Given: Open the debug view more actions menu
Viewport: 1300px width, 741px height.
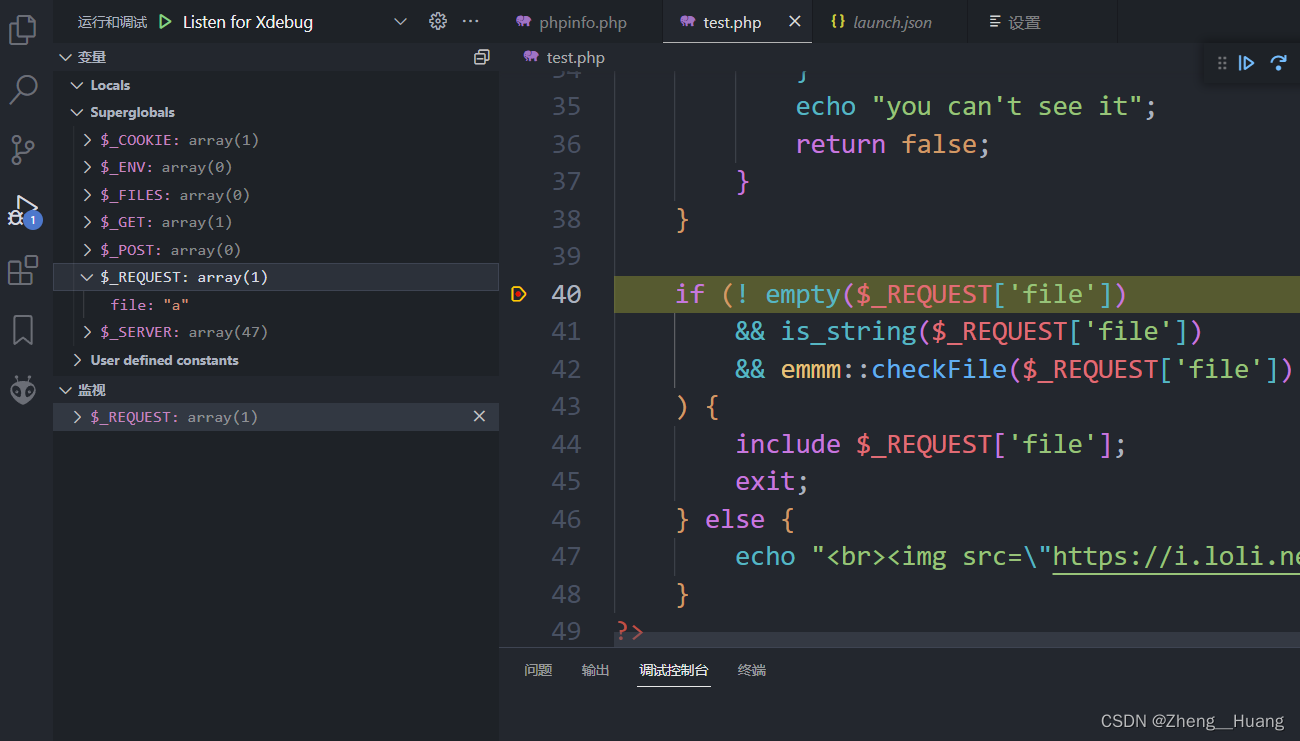Looking at the screenshot, I should click(x=470, y=21).
